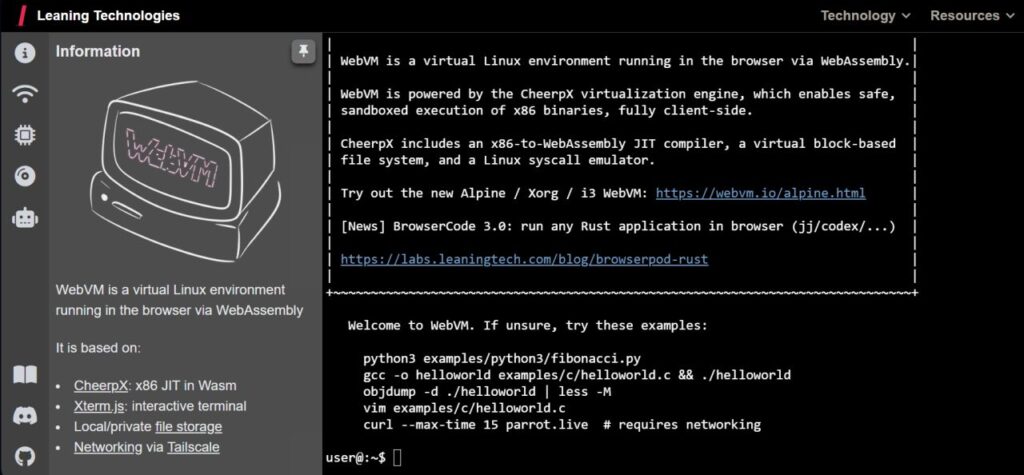Click the objdump -d ./helloworld example line
The width and height of the screenshot is (1024, 475).
point(487,392)
